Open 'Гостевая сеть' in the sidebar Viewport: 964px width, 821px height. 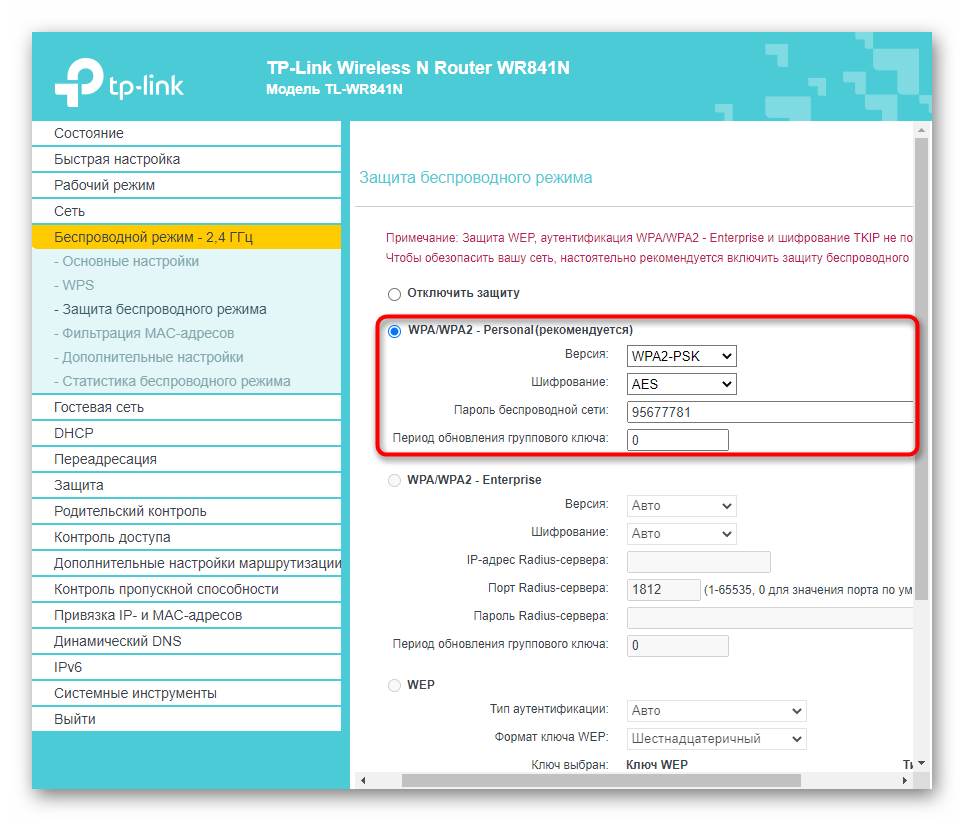click(x=99, y=407)
